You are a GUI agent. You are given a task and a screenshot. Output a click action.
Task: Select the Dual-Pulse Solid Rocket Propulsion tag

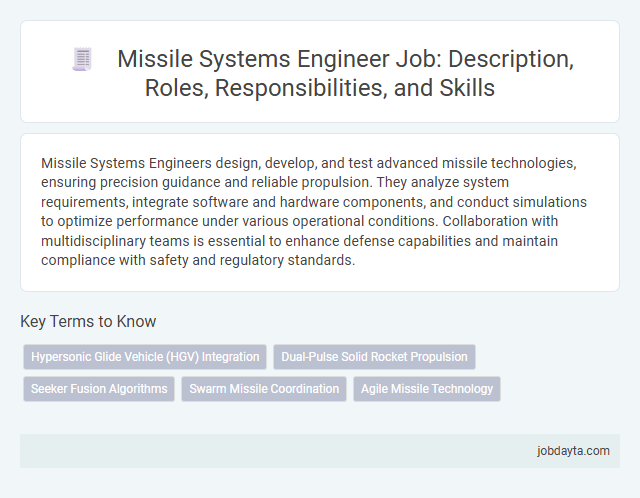374,357
